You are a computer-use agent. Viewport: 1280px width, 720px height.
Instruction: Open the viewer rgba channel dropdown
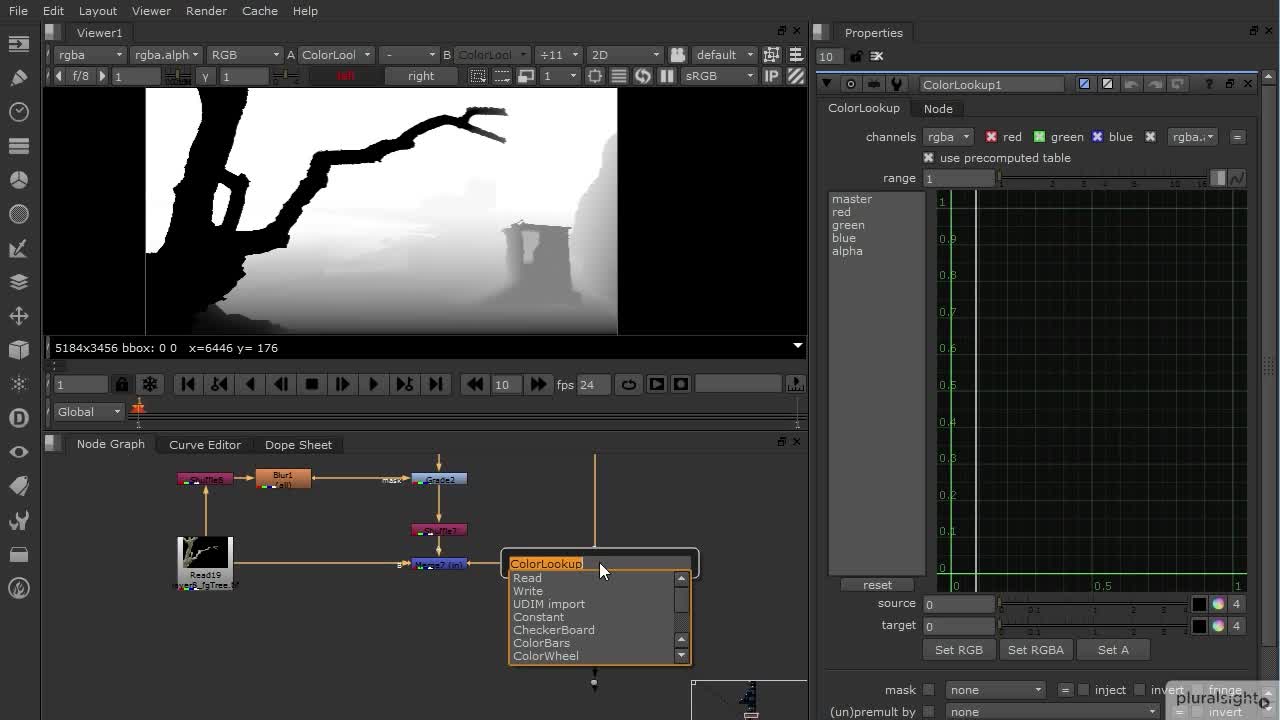[90, 55]
